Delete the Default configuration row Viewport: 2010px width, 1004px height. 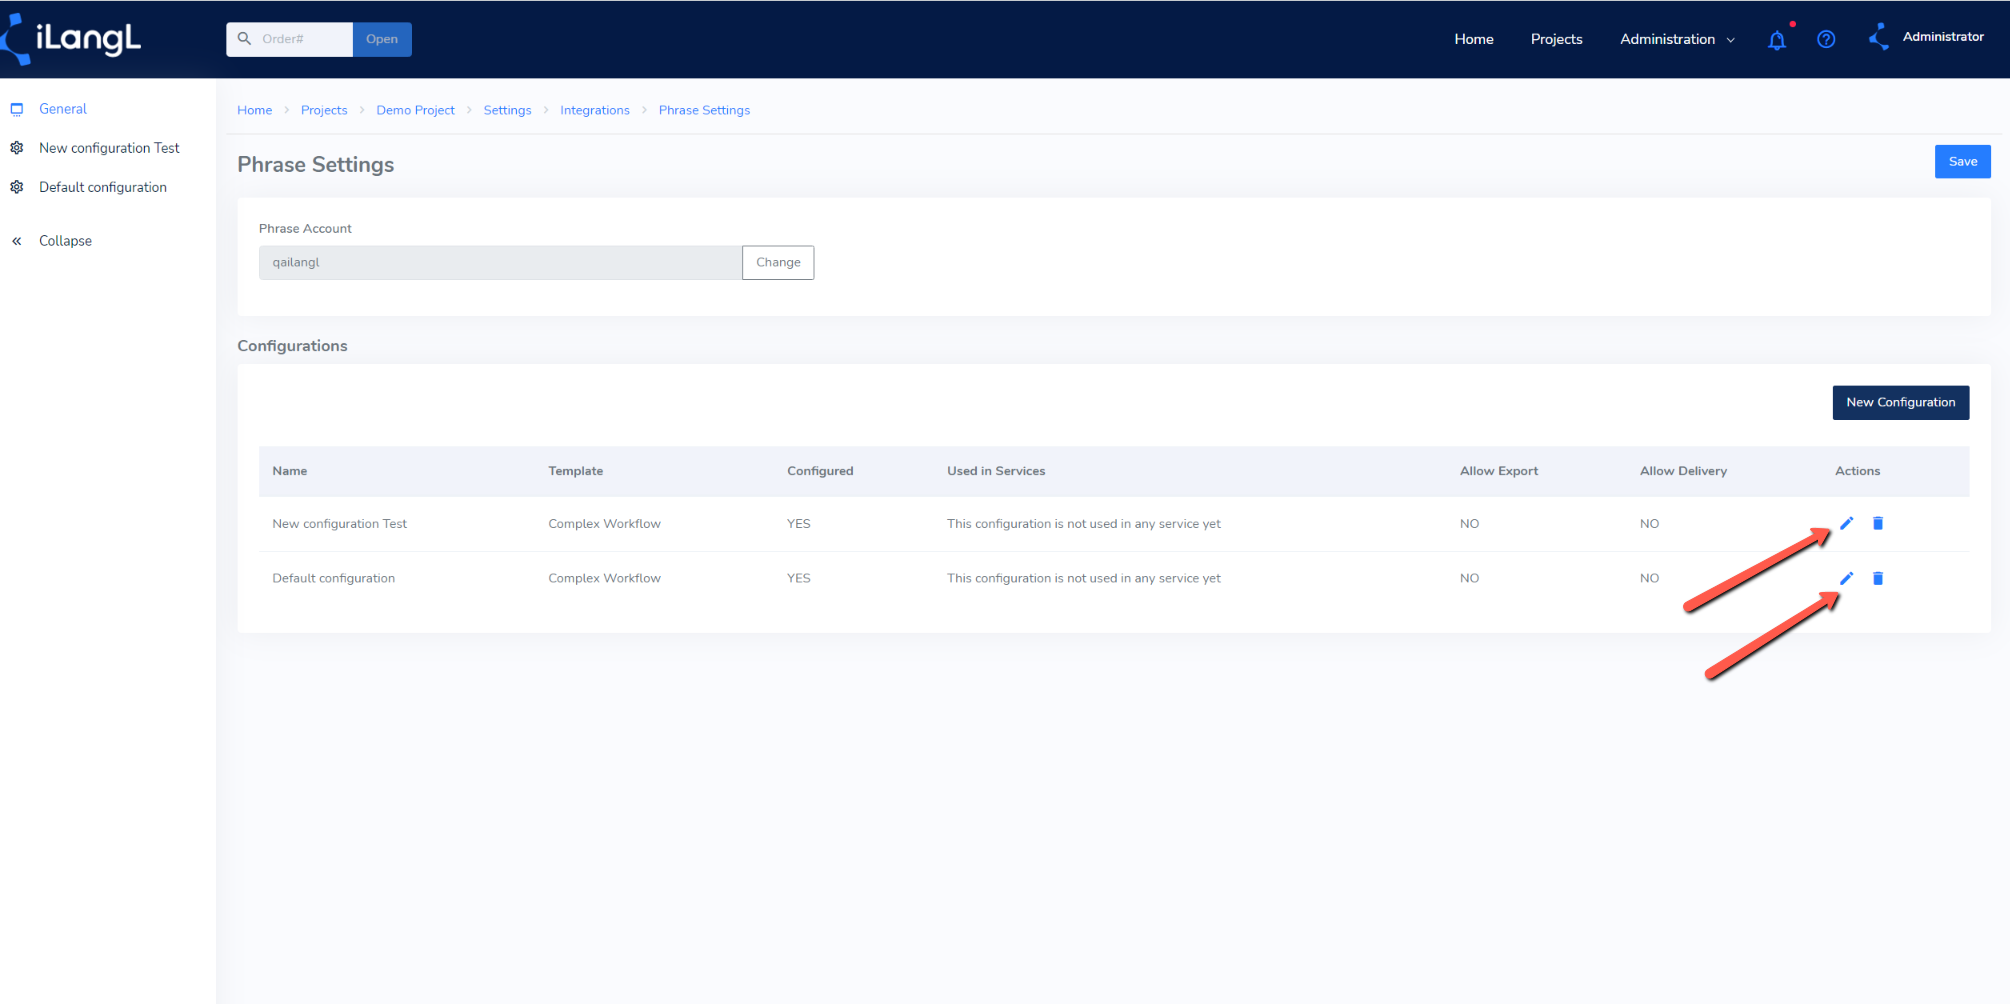pos(1878,578)
